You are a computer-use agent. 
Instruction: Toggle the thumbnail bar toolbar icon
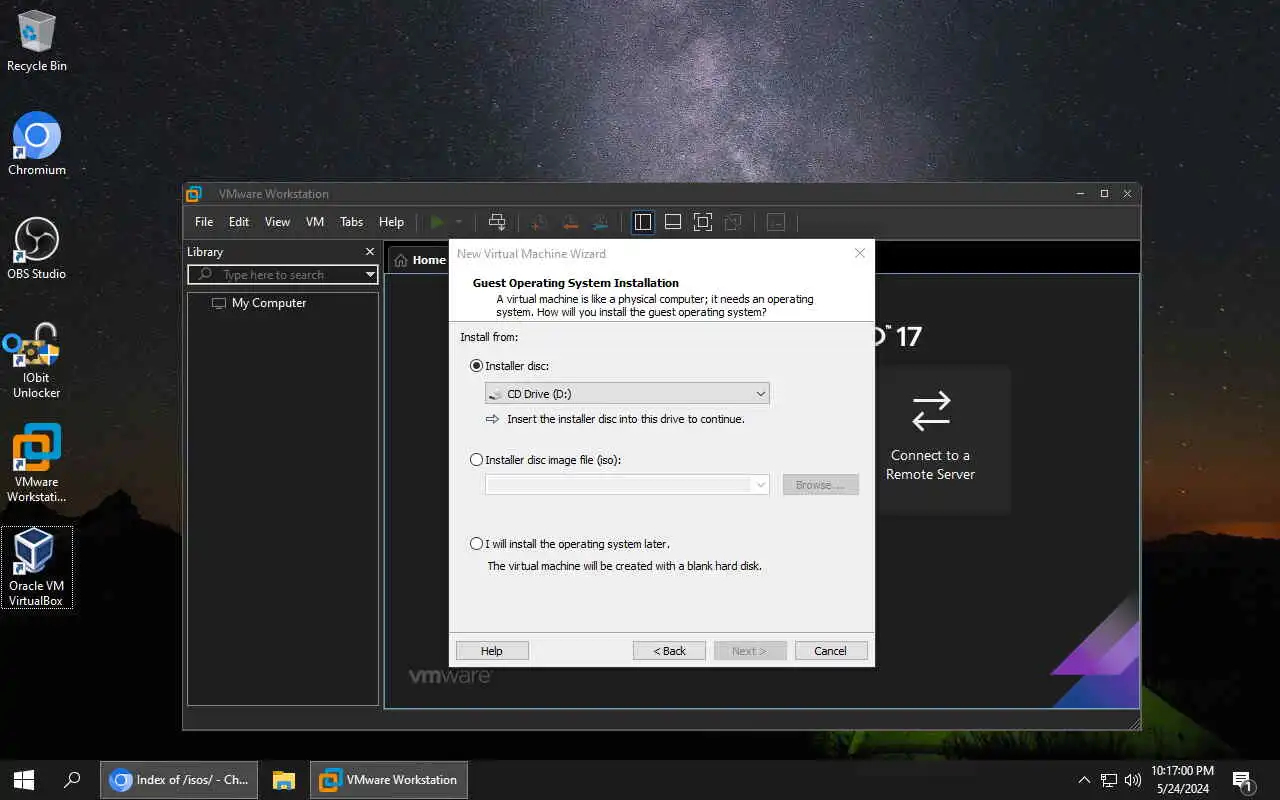pyautogui.click(x=673, y=222)
